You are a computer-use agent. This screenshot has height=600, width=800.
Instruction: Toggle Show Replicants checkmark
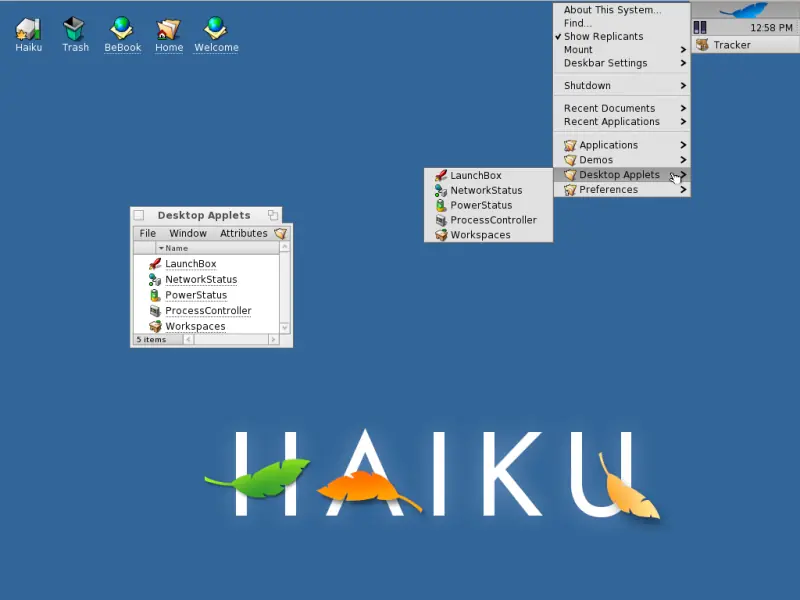(x=558, y=37)
